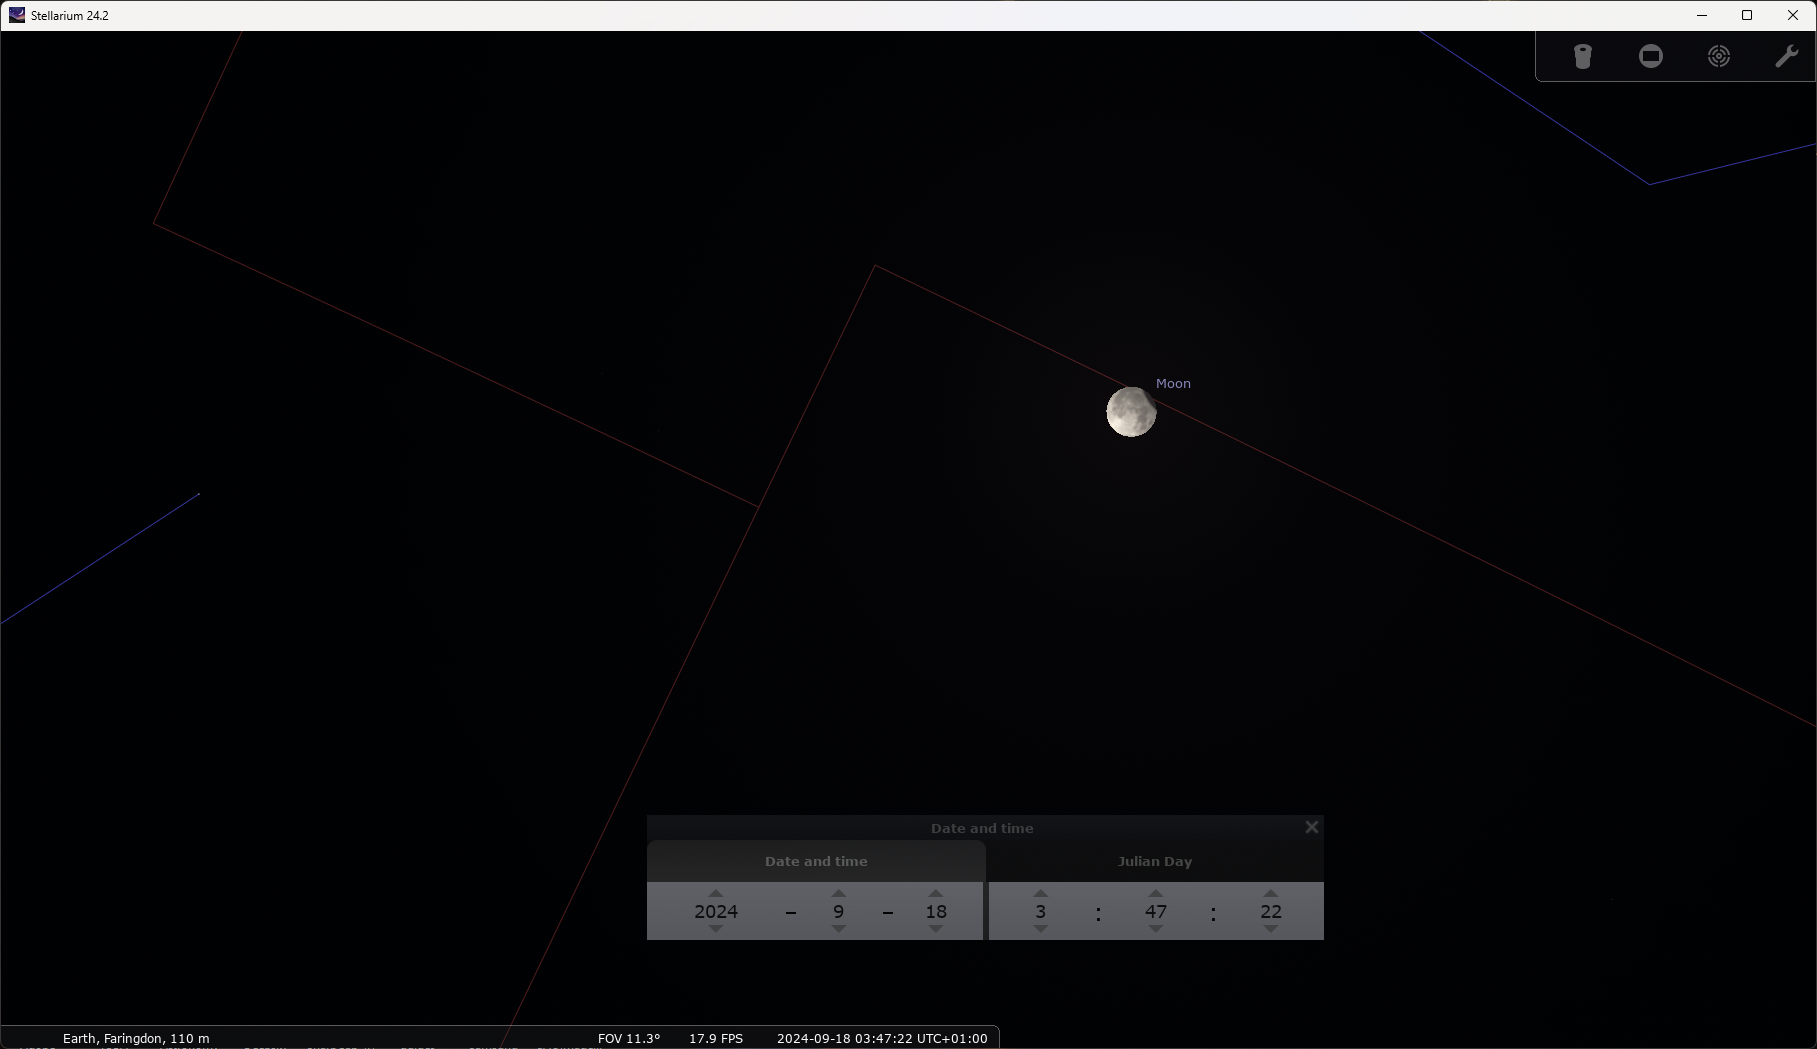The height and width of the screenshot is (1049, 1817).
Task: Increase the hour value 3
Action: click(1041, 893)
